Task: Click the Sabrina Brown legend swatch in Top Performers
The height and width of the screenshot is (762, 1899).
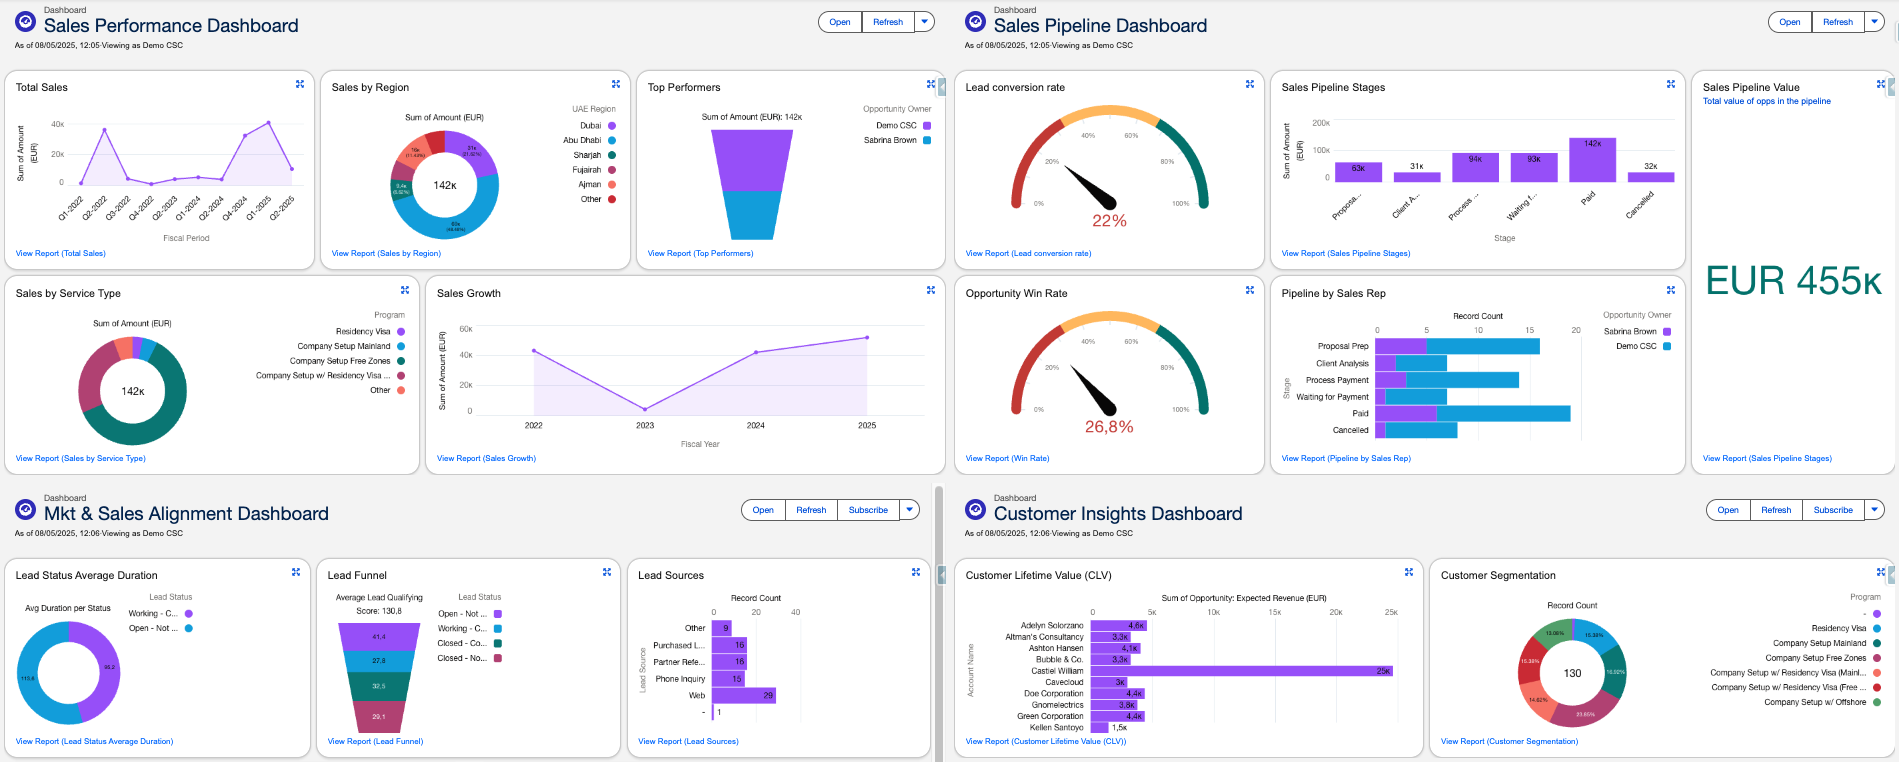Action: (927, 141)
